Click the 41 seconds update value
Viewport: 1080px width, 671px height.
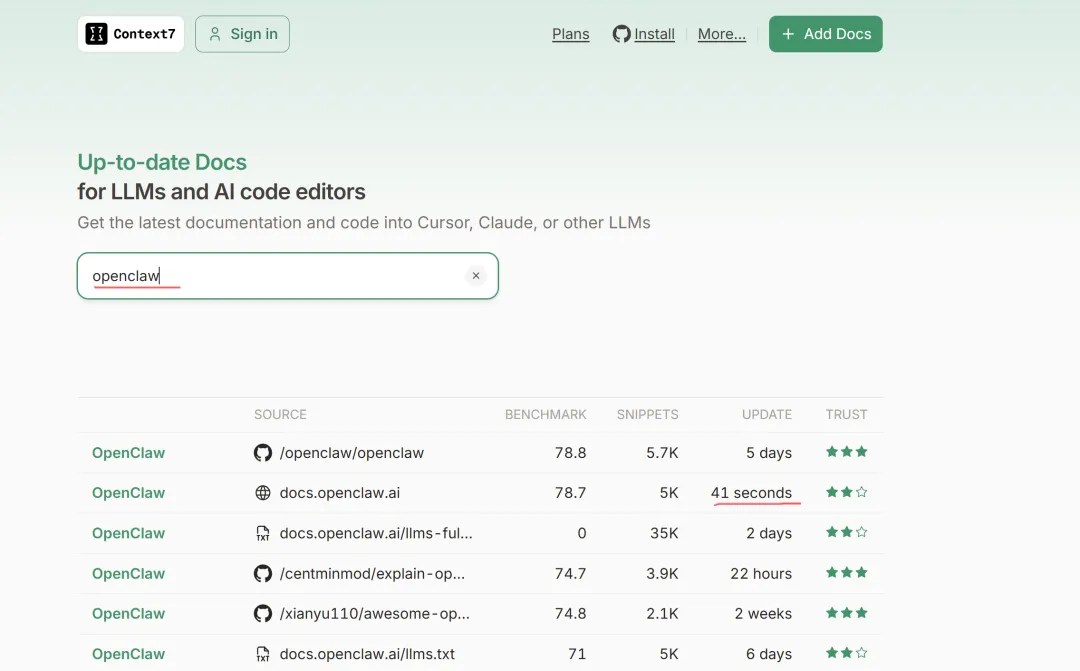pyautogui.click(x=751, y=493)
